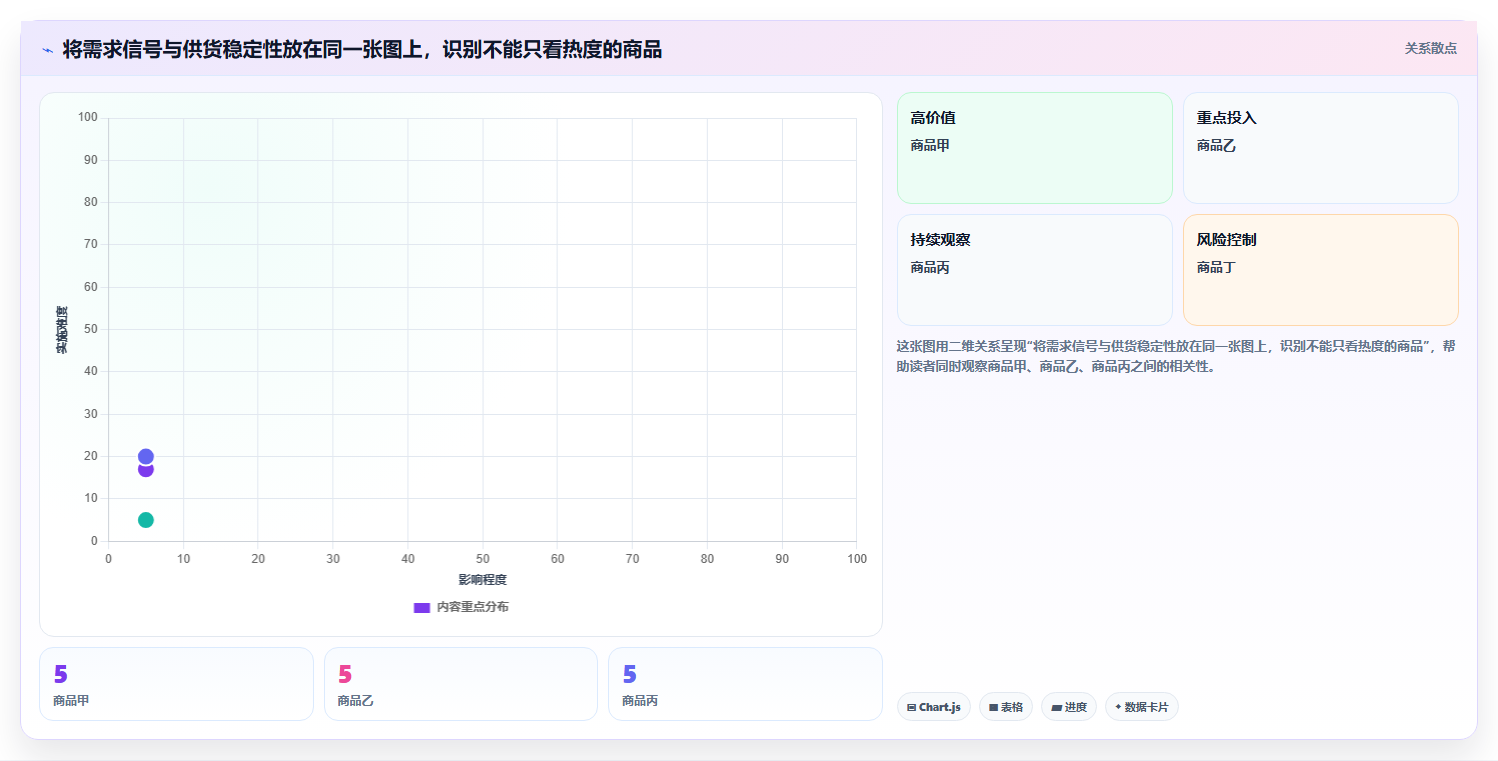The height and width of the screenshot is (761, 1498).
Task: Click the blue scatter point near value 20
Action: [146, 457]
